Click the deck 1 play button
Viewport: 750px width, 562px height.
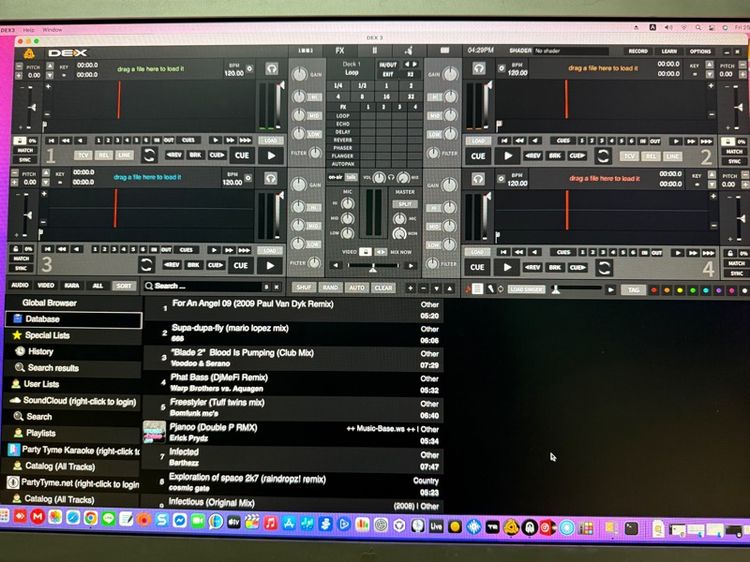click(x=271, y=155)
